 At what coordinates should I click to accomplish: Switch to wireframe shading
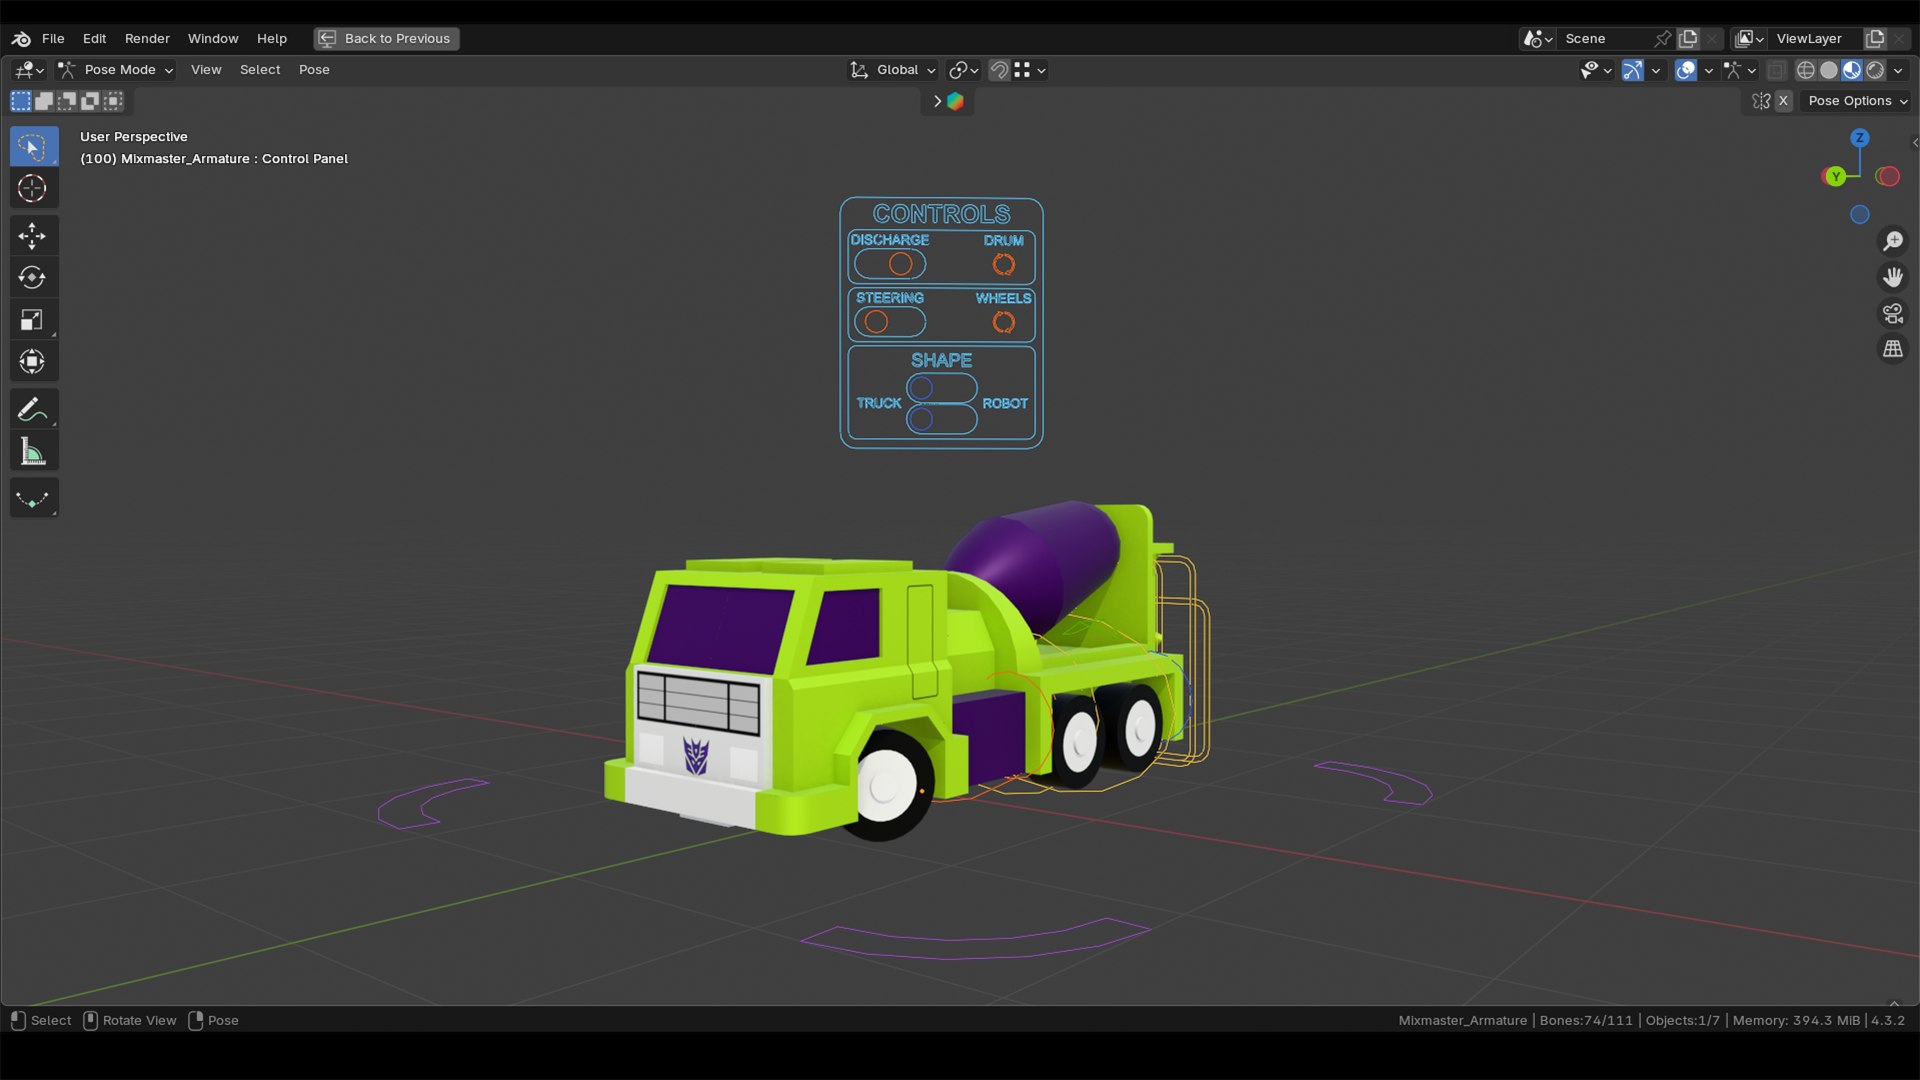coord(1806,70)
